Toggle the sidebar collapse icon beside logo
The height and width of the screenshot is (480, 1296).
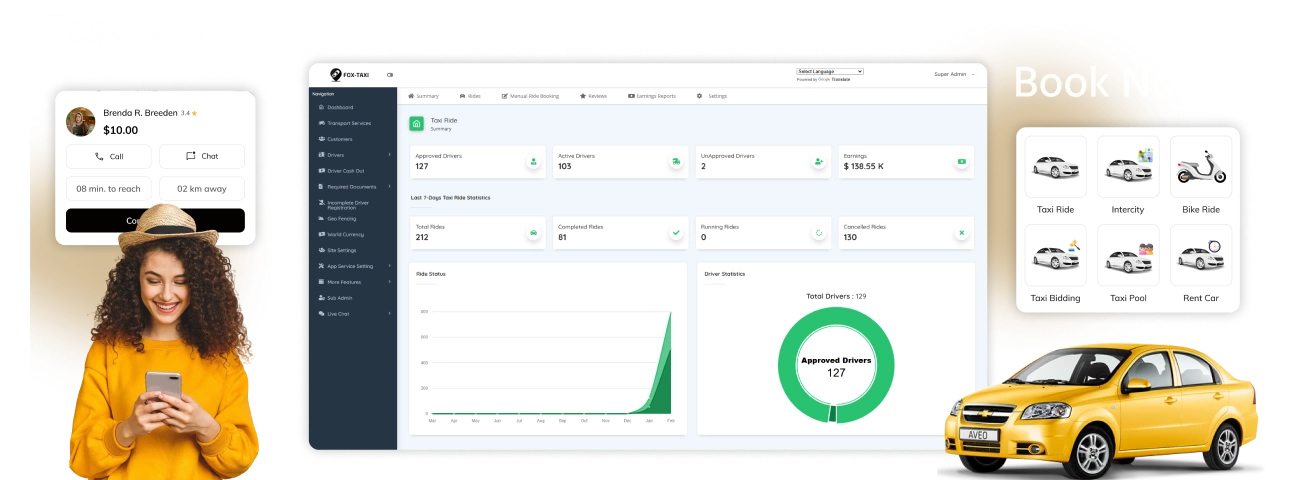tap(390, 75)
